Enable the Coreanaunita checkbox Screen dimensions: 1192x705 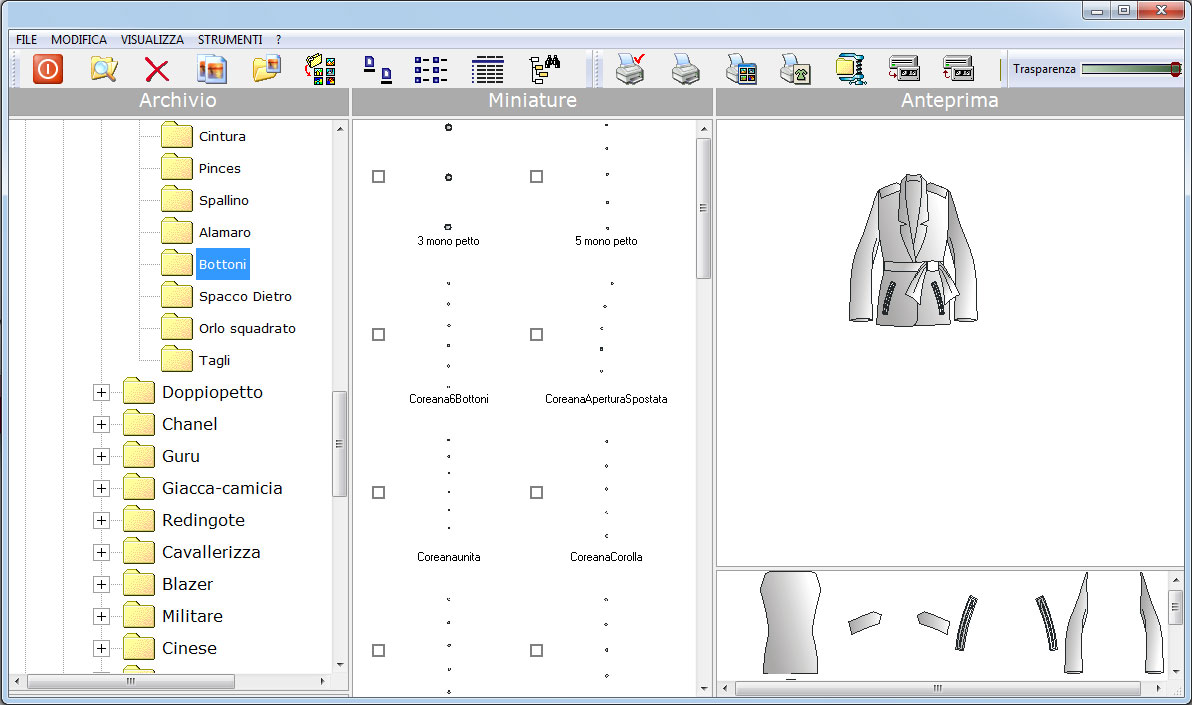pos(379,493)
